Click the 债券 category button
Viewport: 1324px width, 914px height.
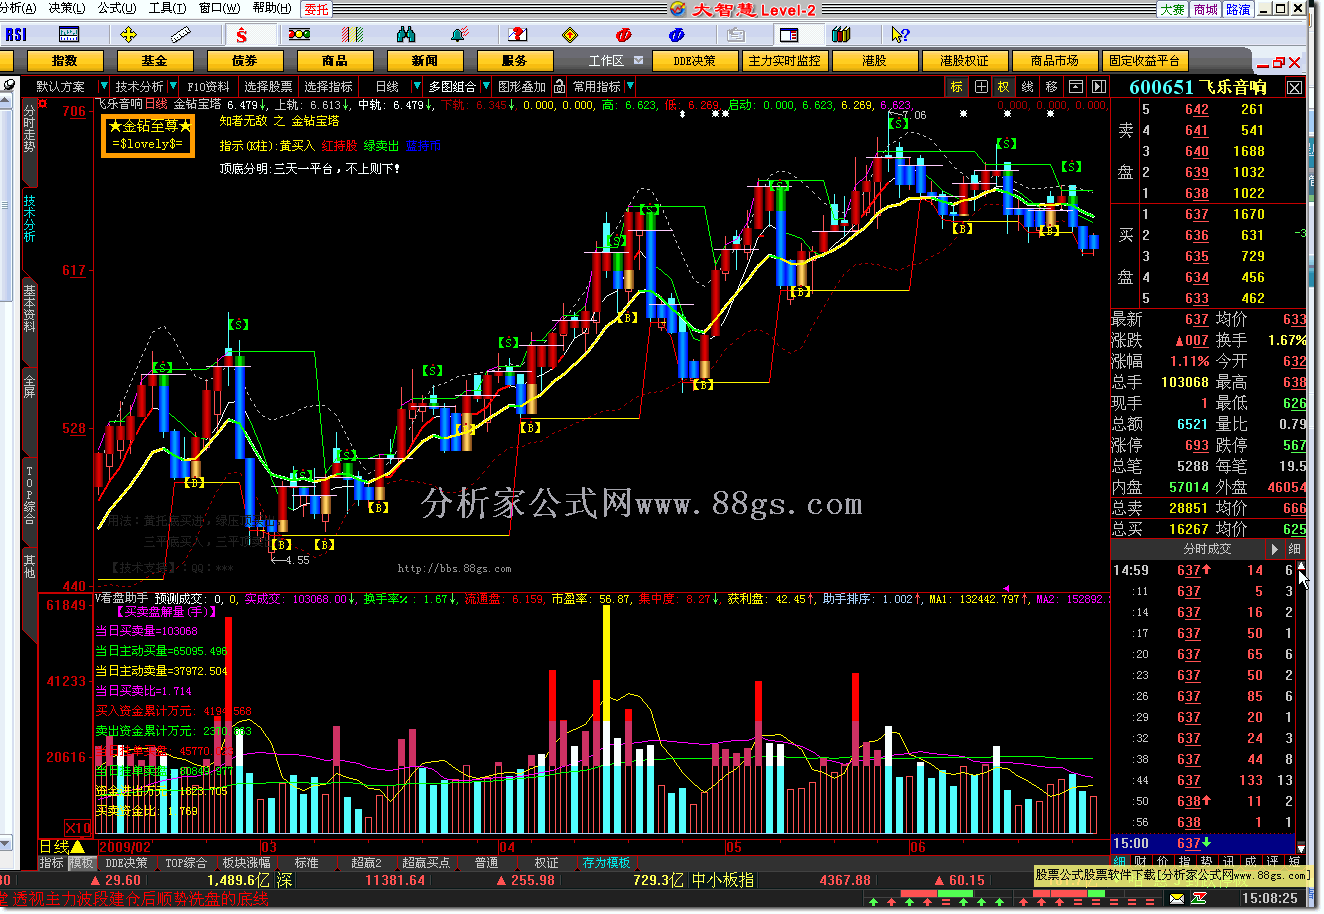[x=244, y=61]
